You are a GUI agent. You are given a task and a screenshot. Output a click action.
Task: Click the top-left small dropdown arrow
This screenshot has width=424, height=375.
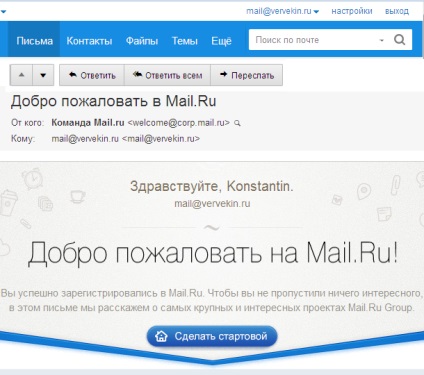pos(3,12)
